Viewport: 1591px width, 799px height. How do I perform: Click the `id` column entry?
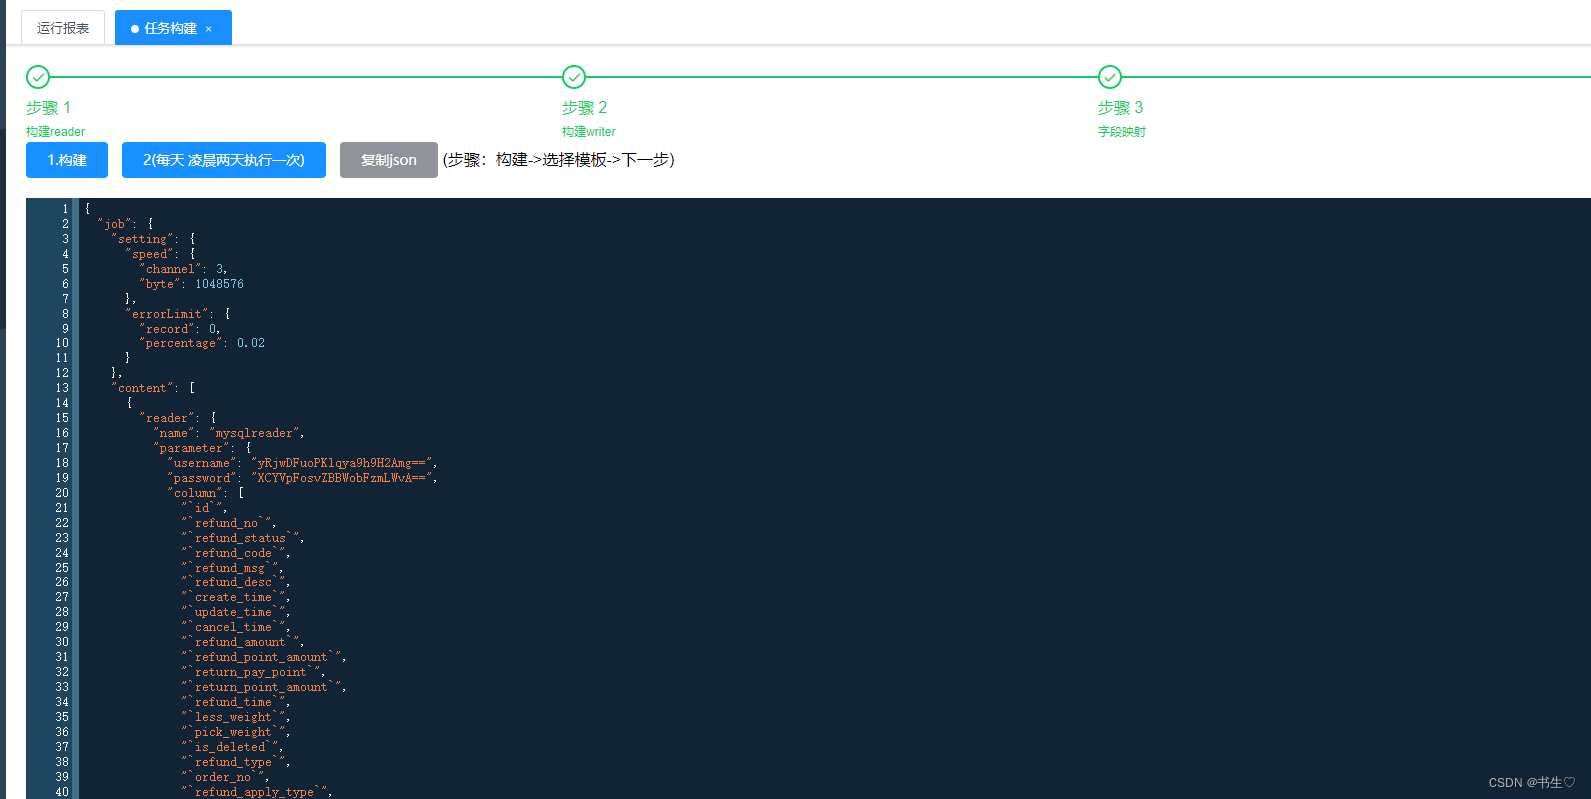coord(203,508)
